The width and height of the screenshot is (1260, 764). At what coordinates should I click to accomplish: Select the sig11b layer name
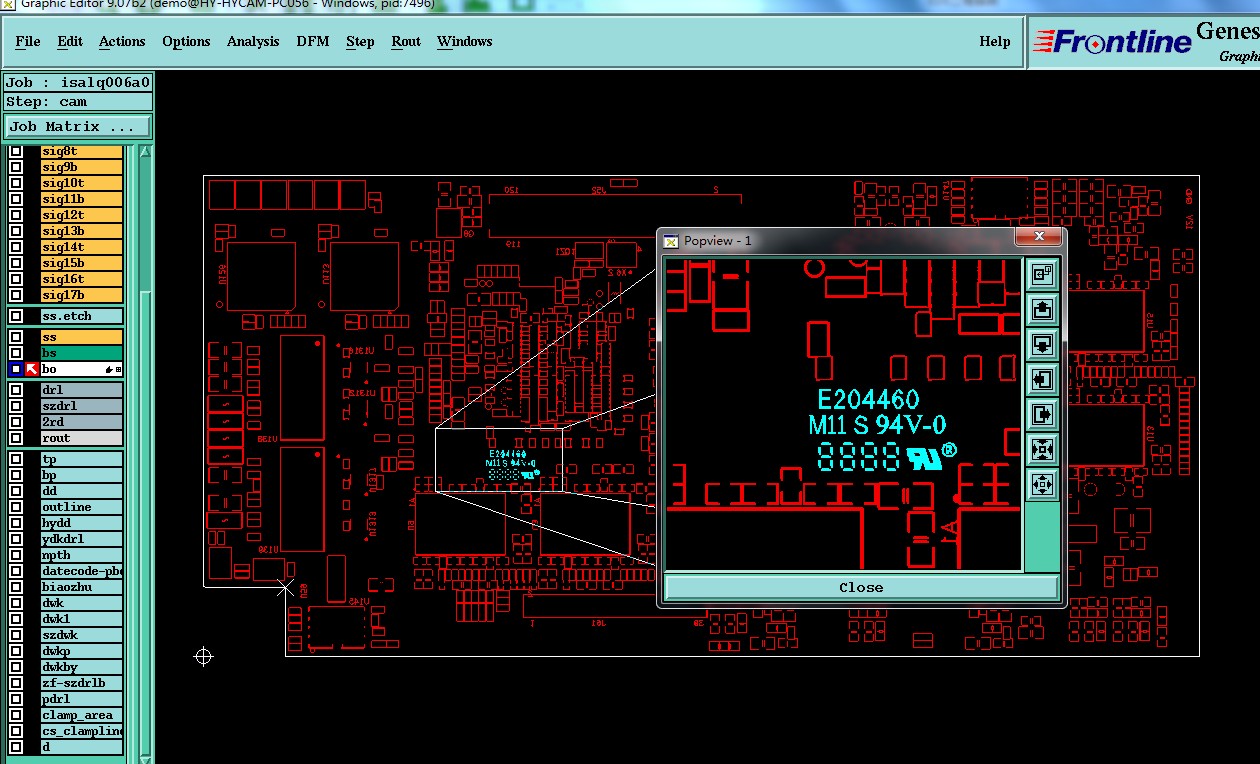click(81, 199)
